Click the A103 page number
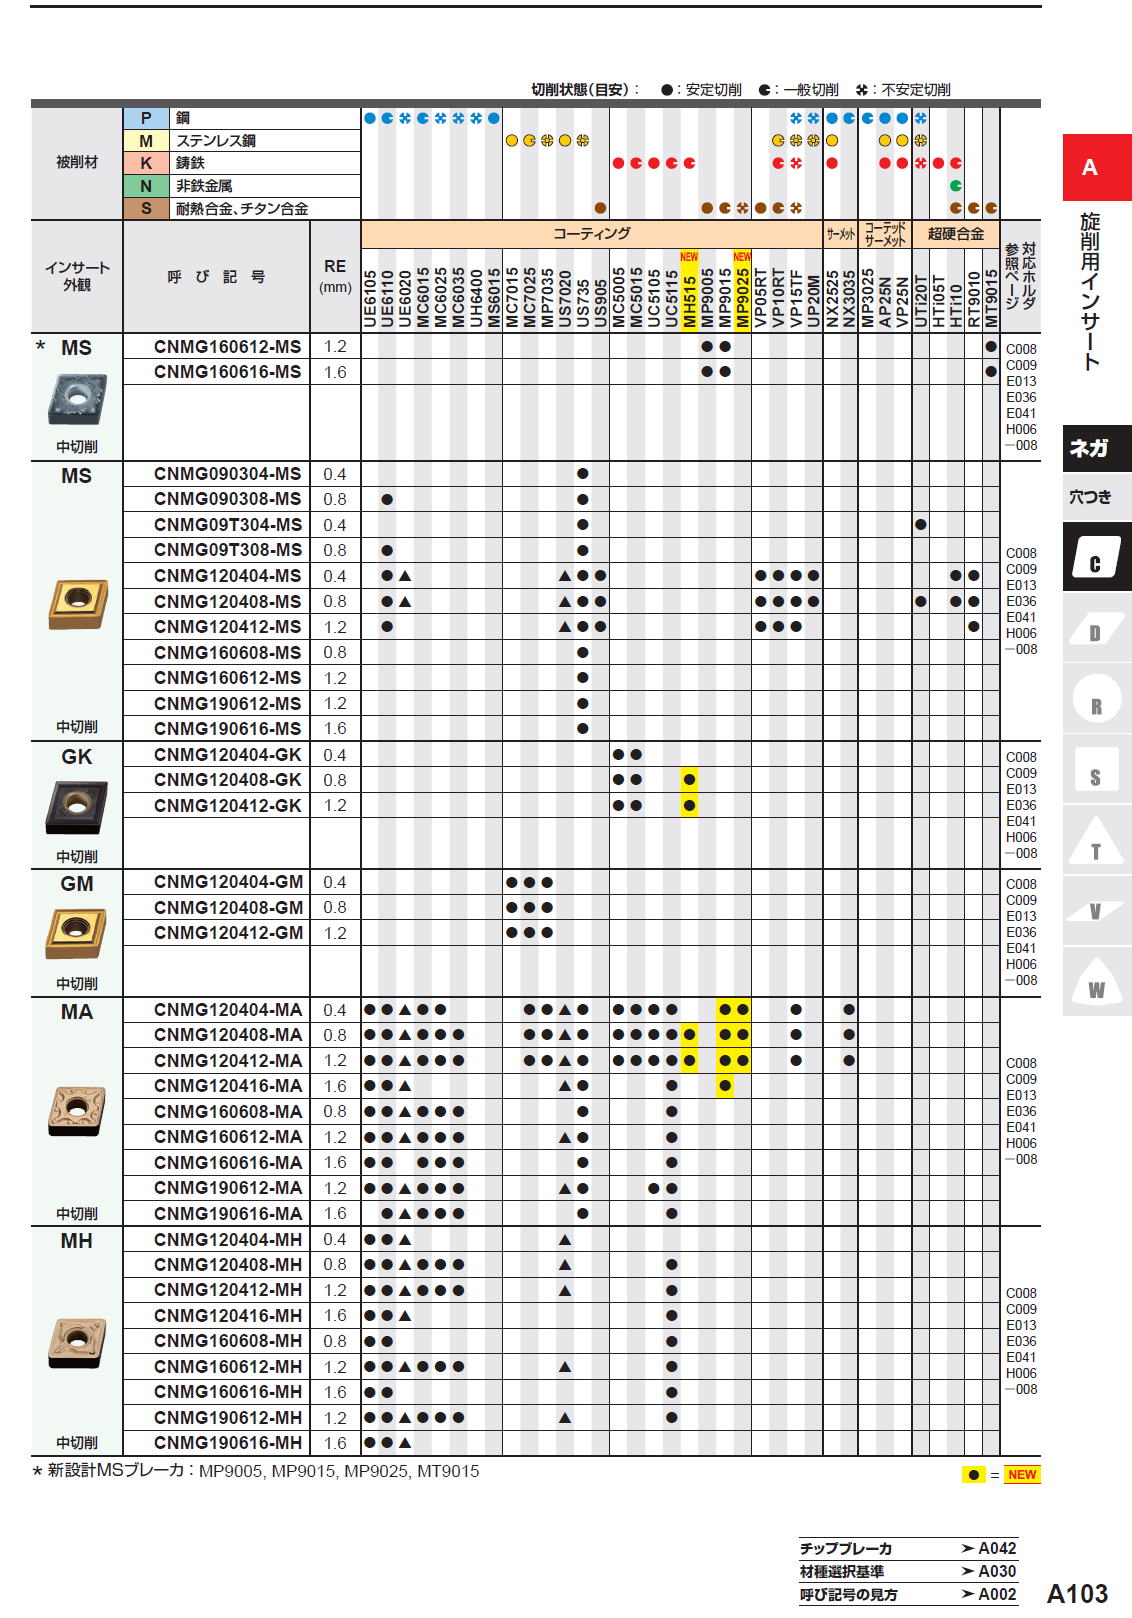Image resolution: width=1132 pixels, height=1618 pixels. pos(1077,1594)
